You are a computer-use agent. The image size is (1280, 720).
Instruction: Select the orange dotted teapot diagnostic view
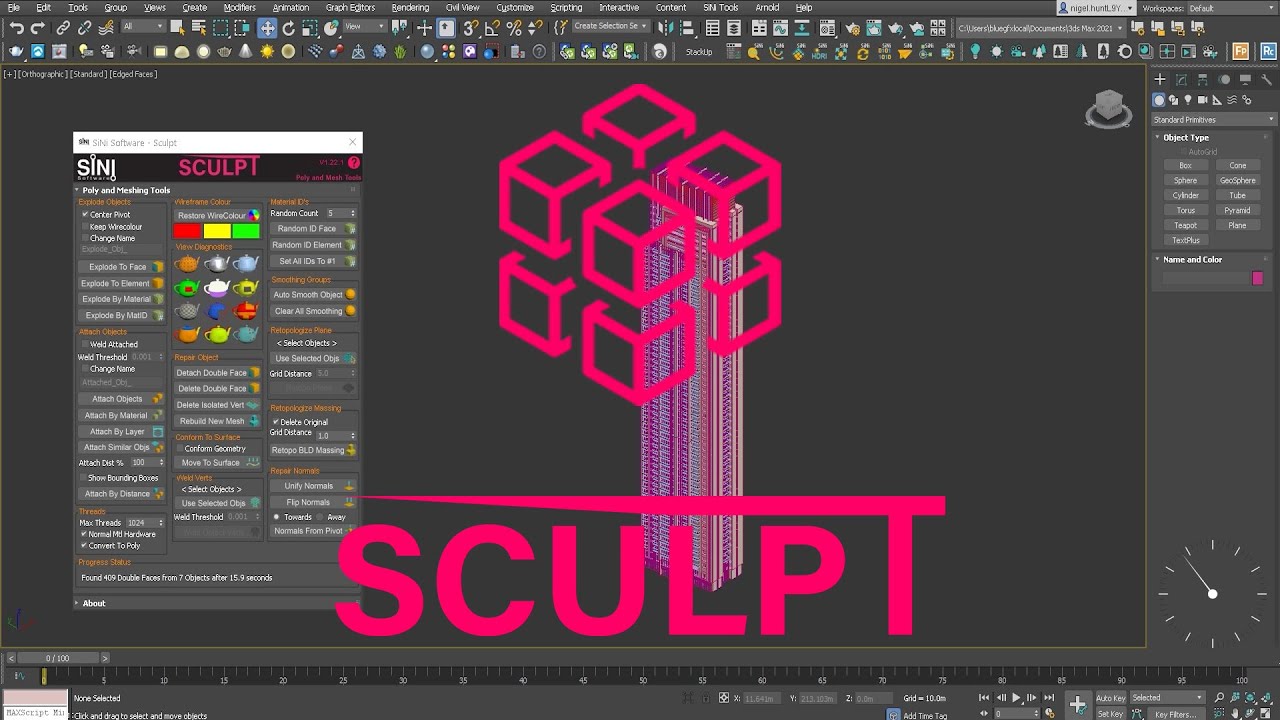[187, 263]
